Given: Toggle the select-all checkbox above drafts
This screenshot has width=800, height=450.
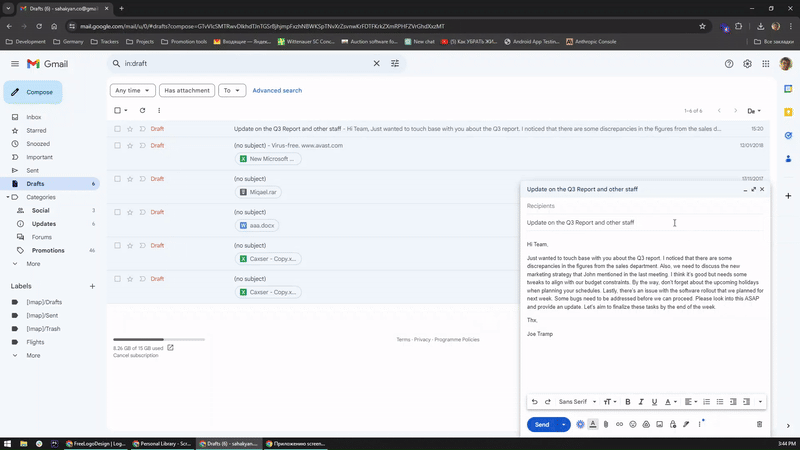Looking at the screenshot, I should coord(117,110).
